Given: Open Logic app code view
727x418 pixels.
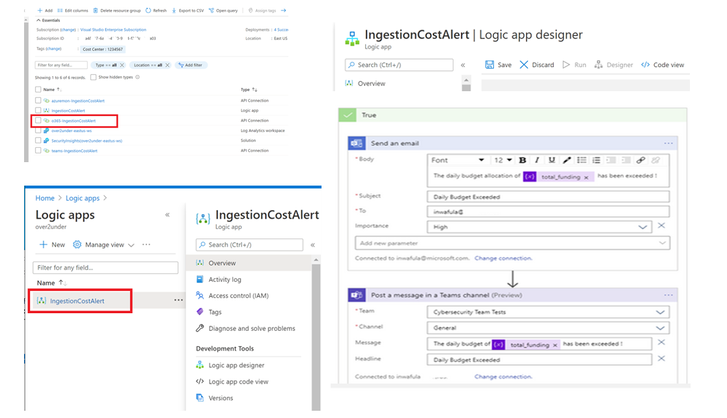Looking at the screenshot, I should pyautogui.click(x=238, y=381).
